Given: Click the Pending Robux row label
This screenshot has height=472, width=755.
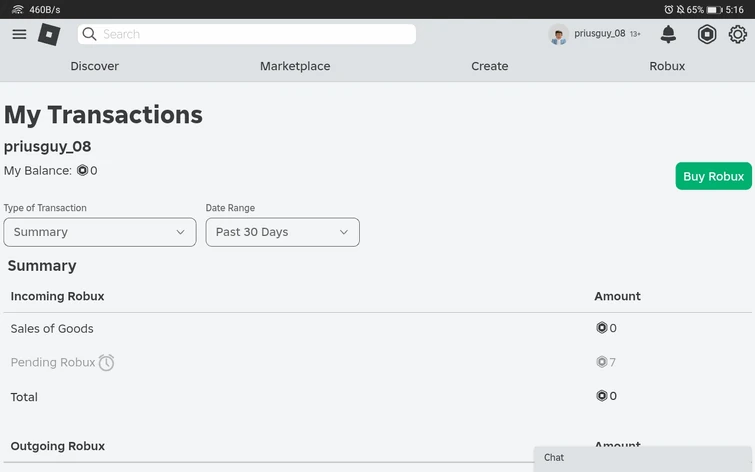Looking at the screenshot, I should pos(53,363).
